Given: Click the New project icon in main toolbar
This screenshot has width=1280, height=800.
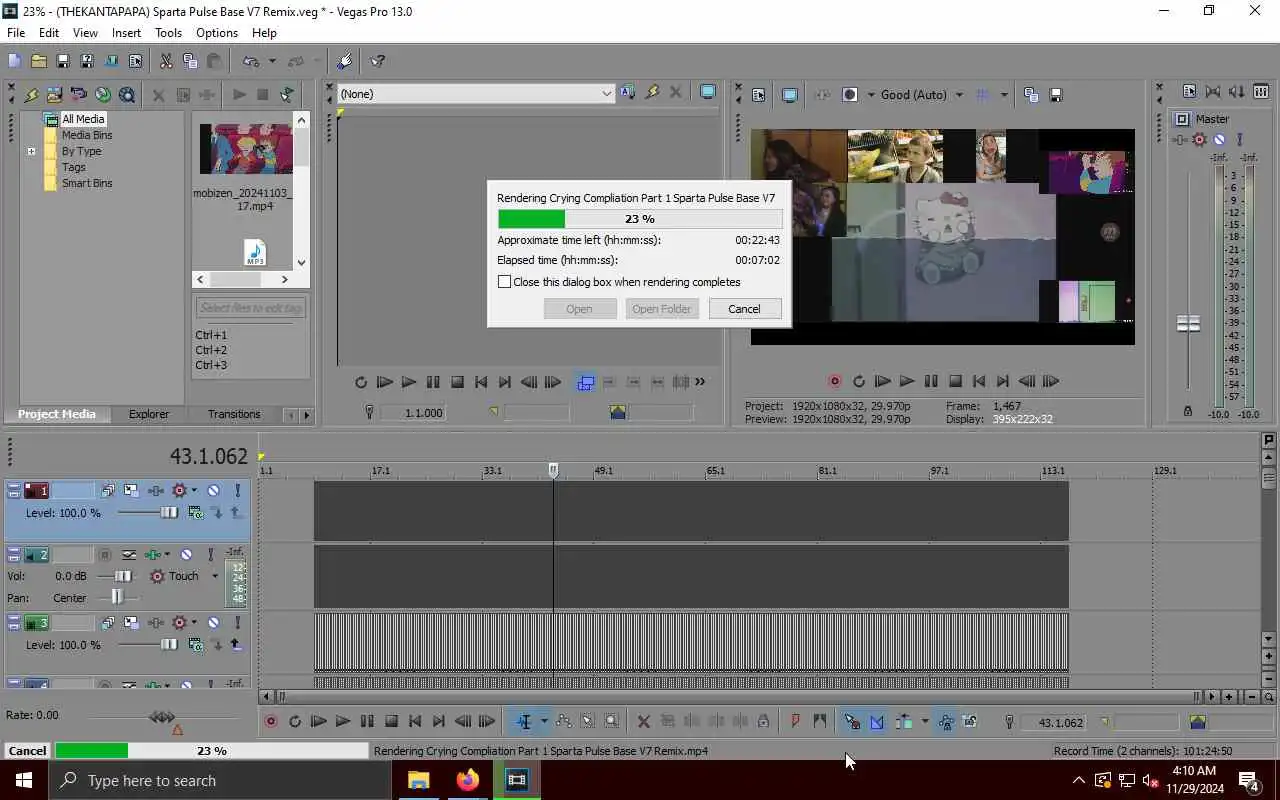Looking at the screenshot, I should coord(14,61).
